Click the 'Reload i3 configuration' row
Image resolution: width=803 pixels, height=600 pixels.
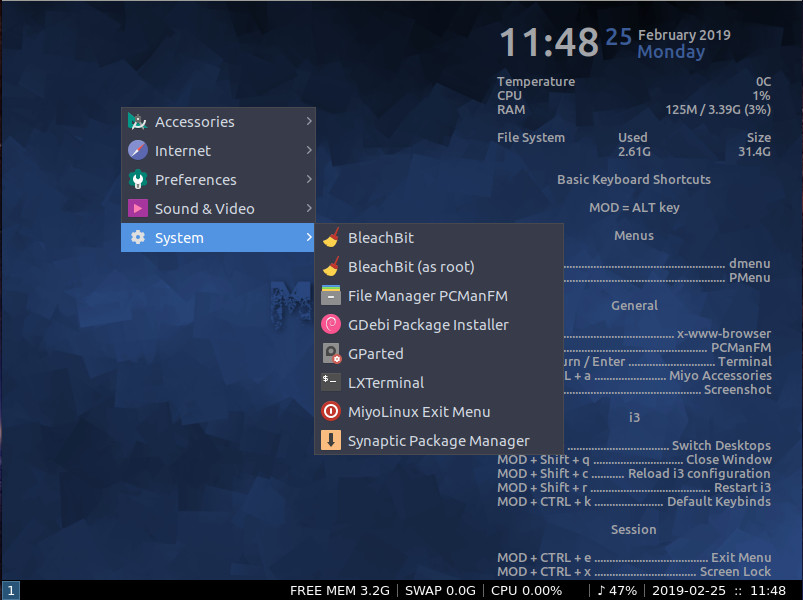(x=634, y=474)
